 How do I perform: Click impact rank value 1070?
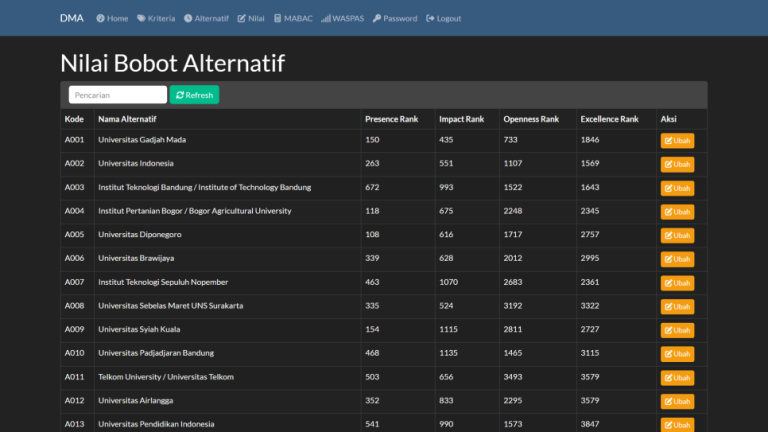449,282
